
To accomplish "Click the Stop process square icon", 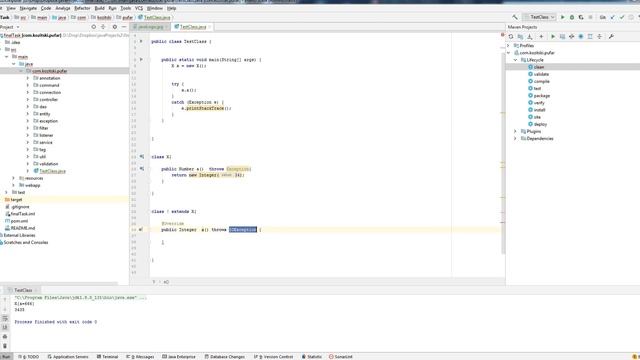I will (590, 17).
